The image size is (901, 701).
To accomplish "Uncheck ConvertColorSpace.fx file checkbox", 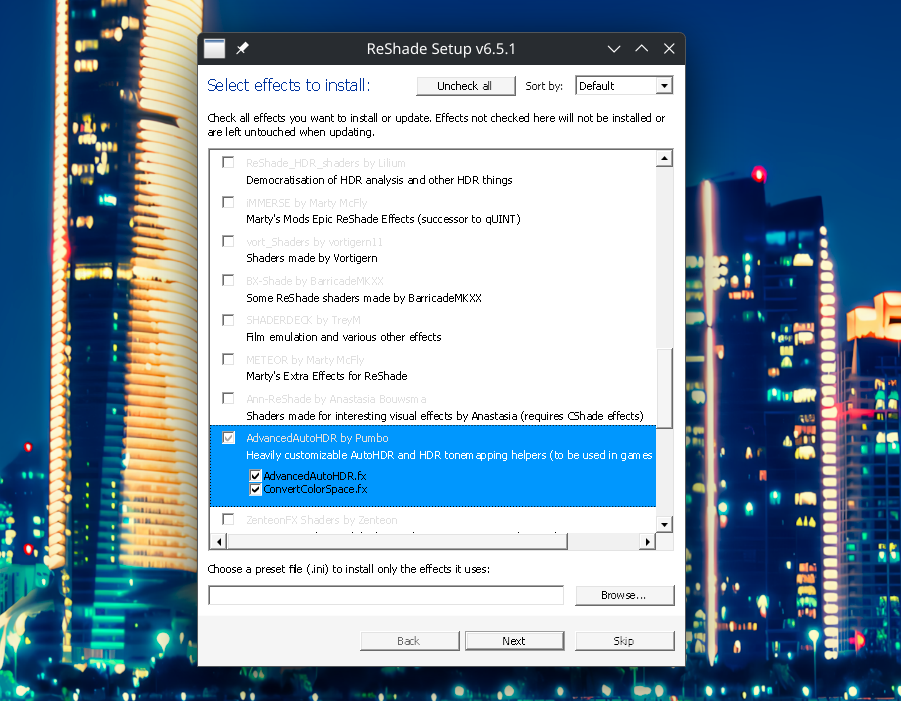I will [x=256, y=490].
